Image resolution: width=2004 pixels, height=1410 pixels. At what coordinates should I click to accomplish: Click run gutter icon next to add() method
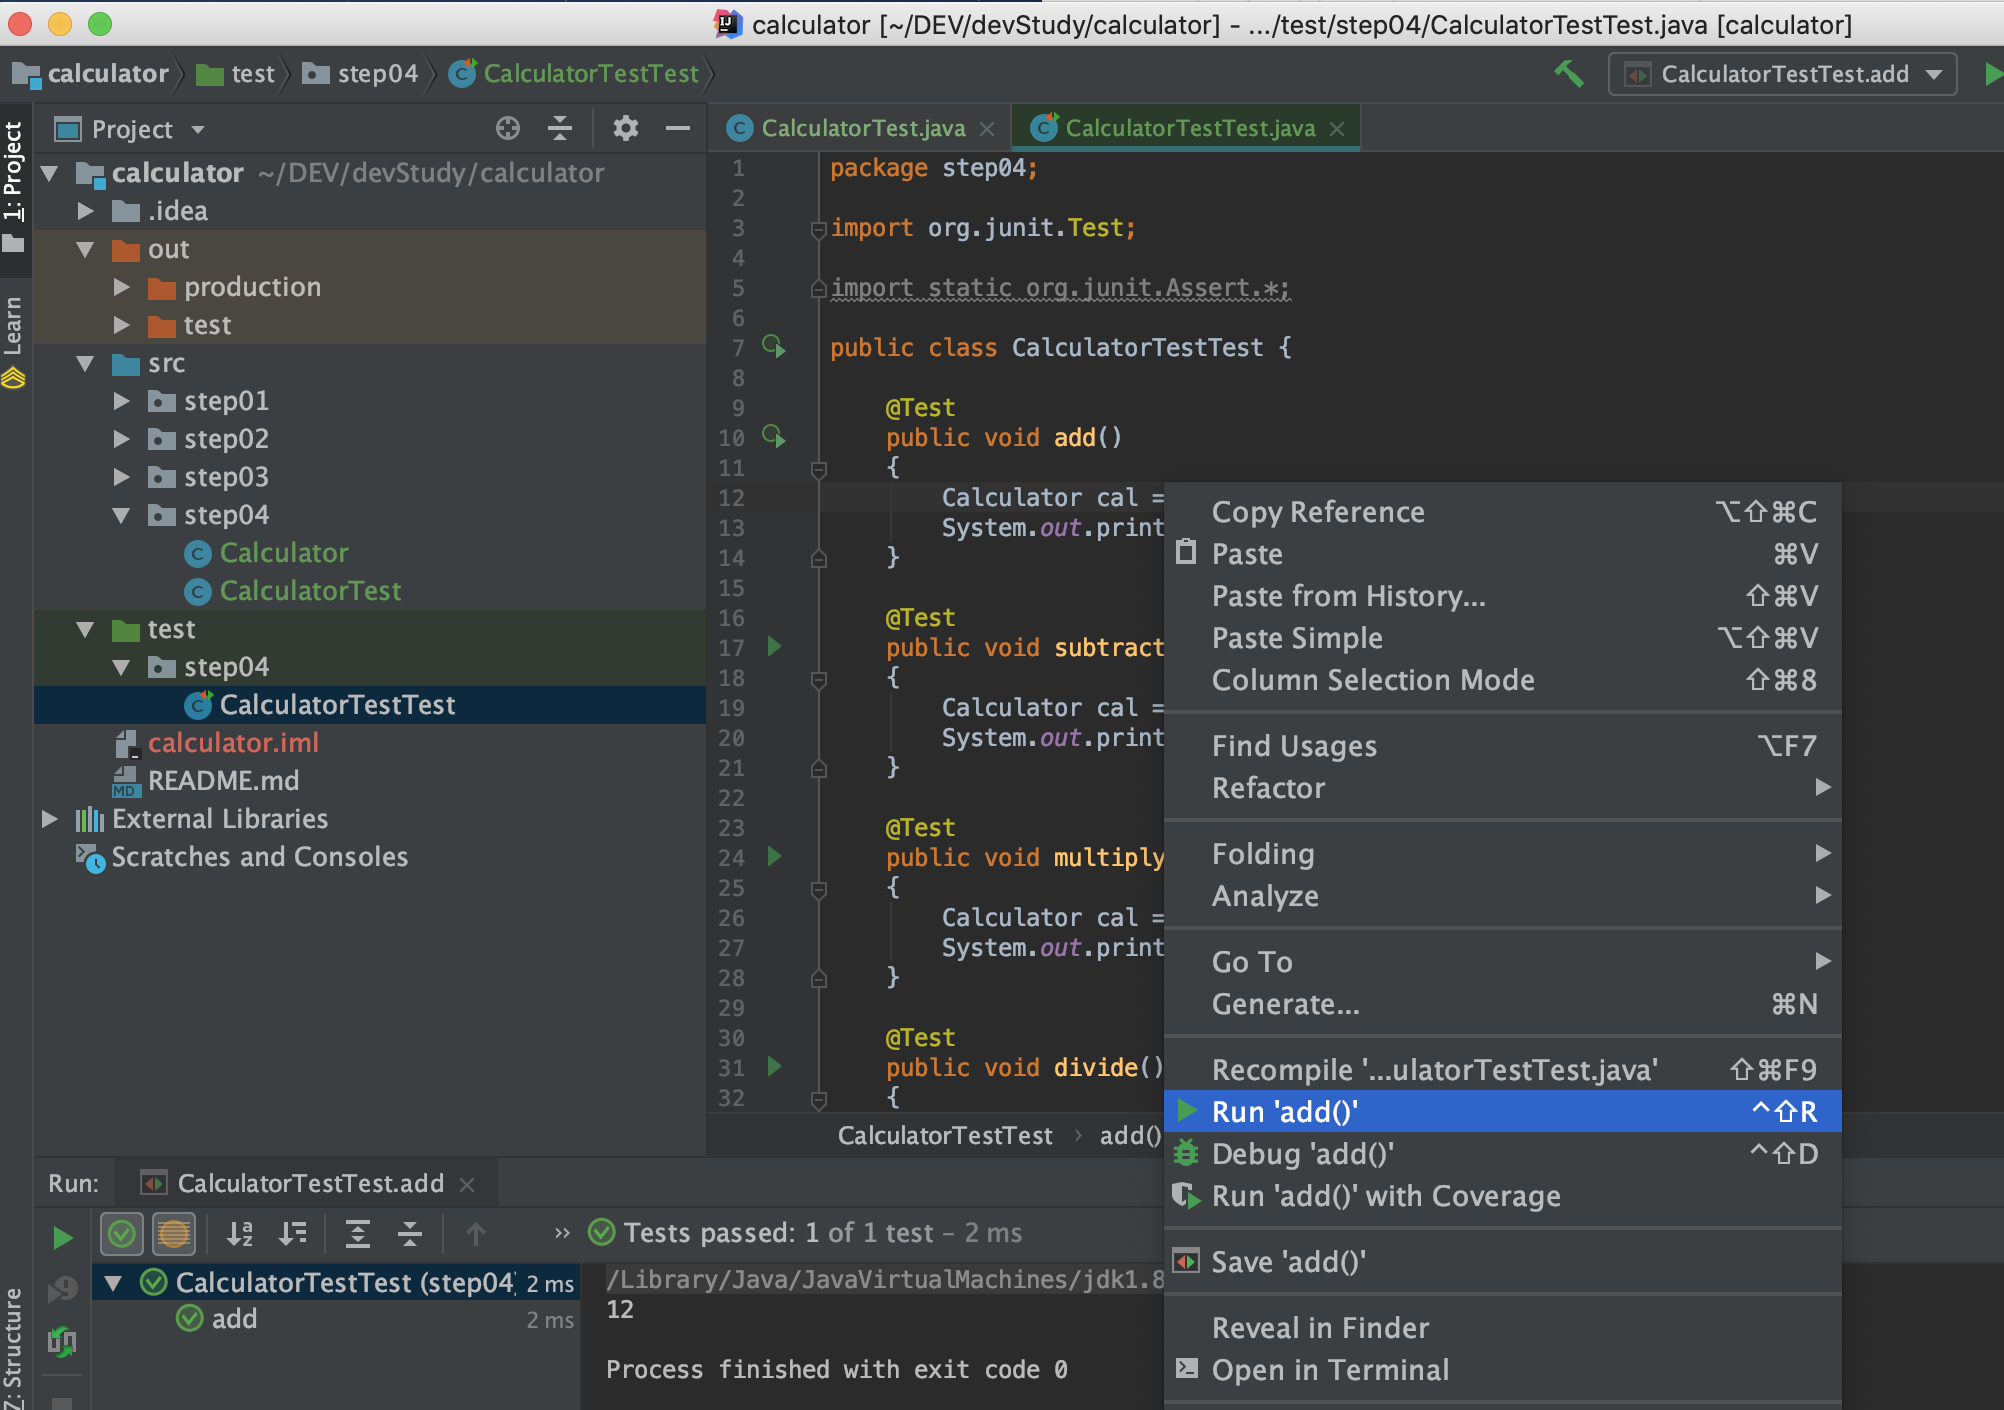[773, 437]
